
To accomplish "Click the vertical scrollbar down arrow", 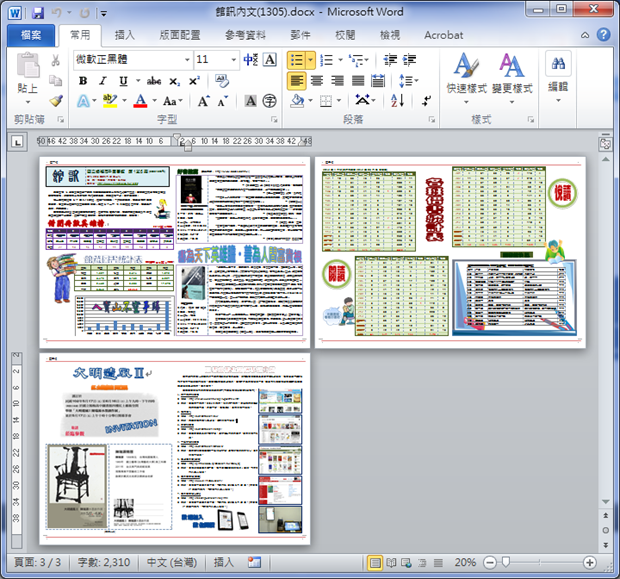I will (605, 501).
